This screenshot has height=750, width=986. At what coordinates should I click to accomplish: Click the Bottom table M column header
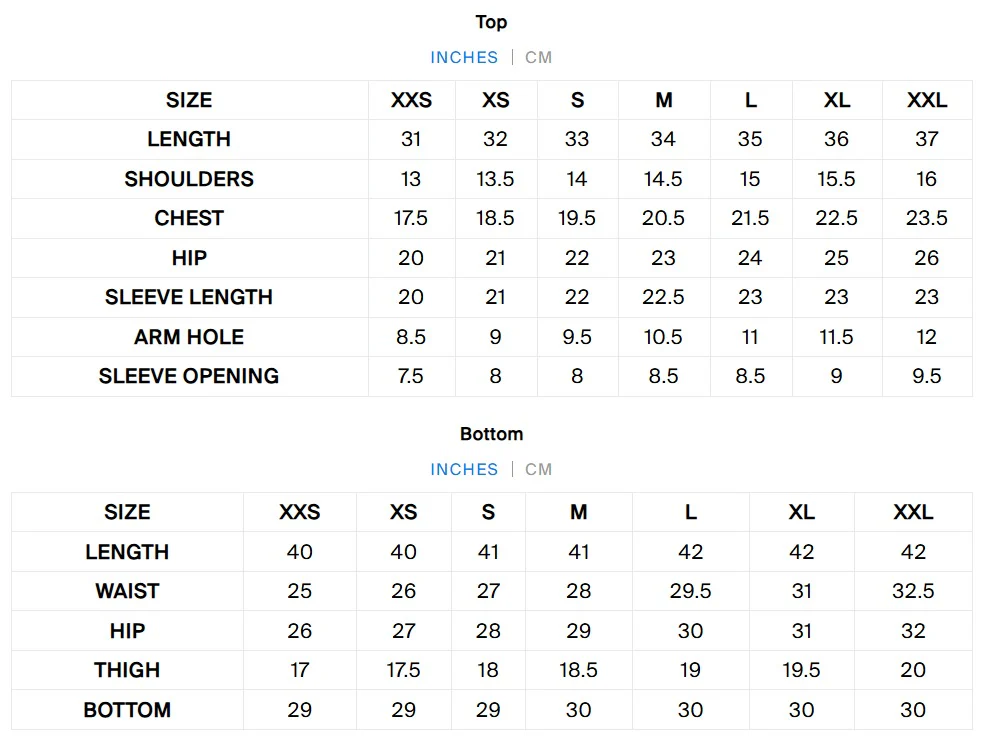tap(578, 512)
